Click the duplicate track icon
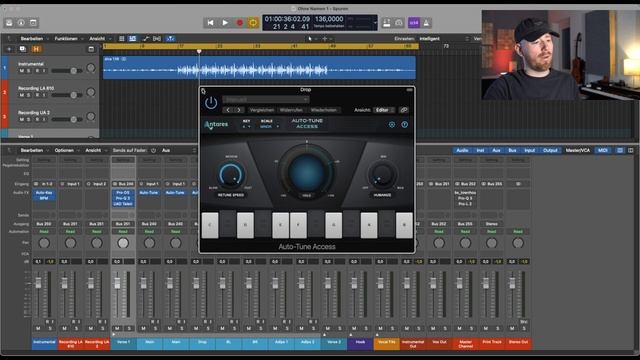The image size is (640, 360). pos(22,49)
